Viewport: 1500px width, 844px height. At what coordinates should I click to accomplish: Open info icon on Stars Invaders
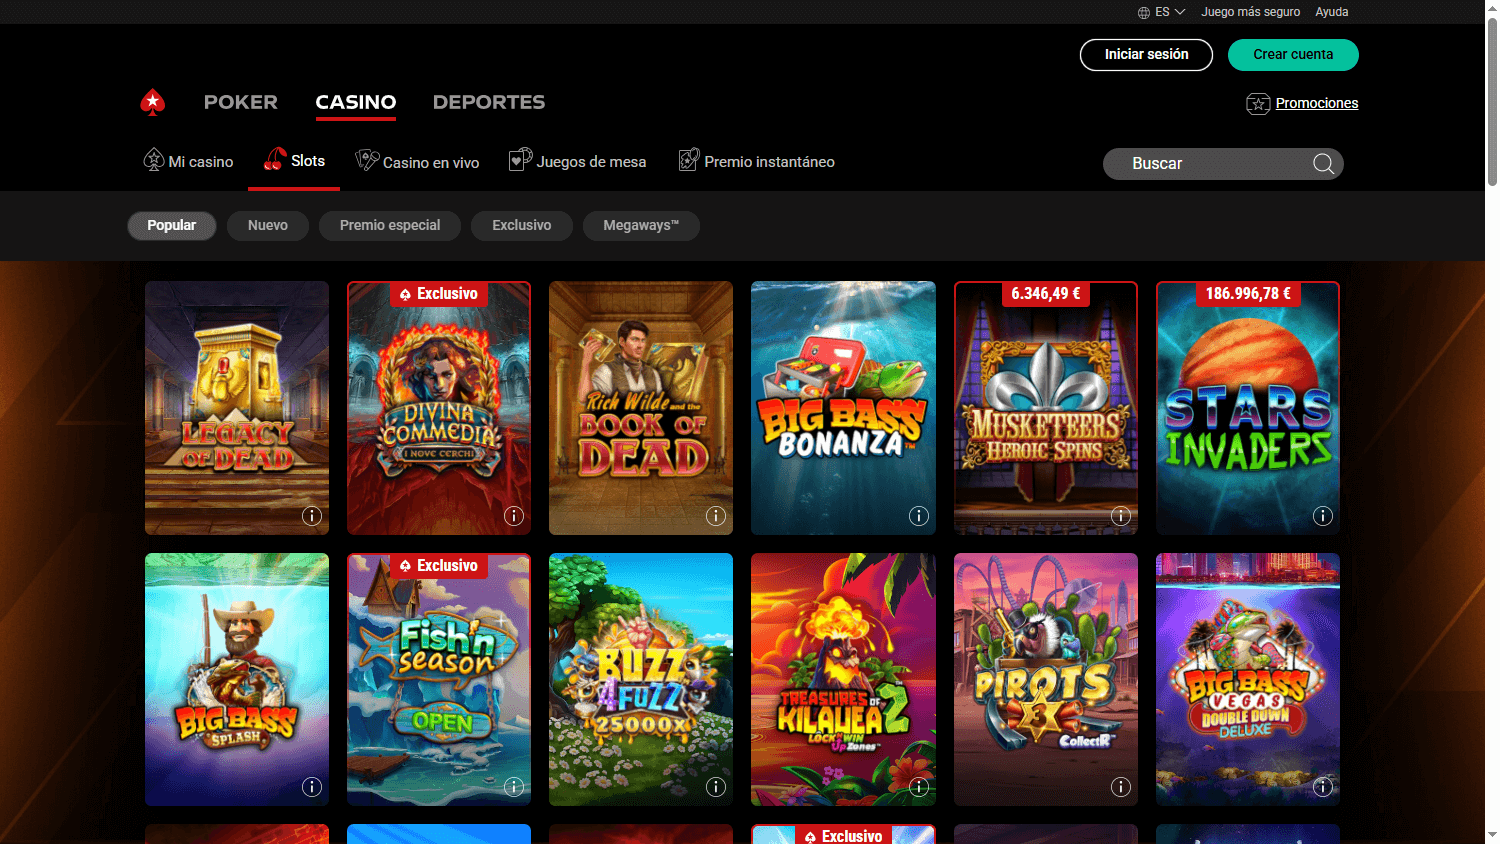coord(1323,516)
